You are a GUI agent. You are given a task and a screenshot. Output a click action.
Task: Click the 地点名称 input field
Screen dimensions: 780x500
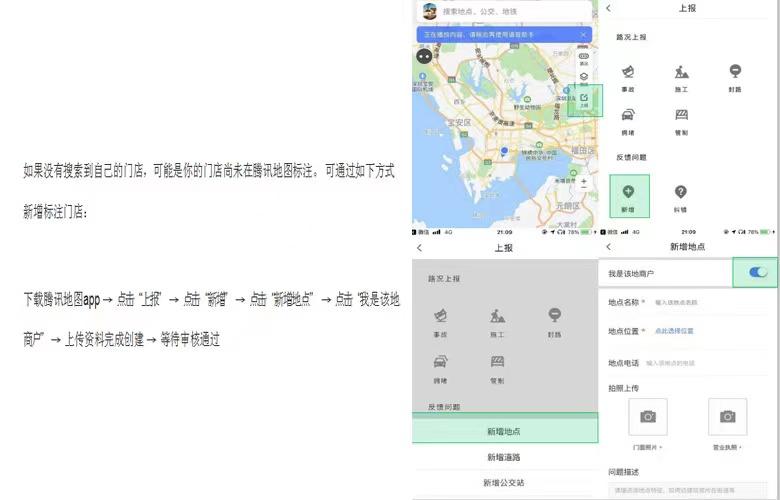[709, 302]
